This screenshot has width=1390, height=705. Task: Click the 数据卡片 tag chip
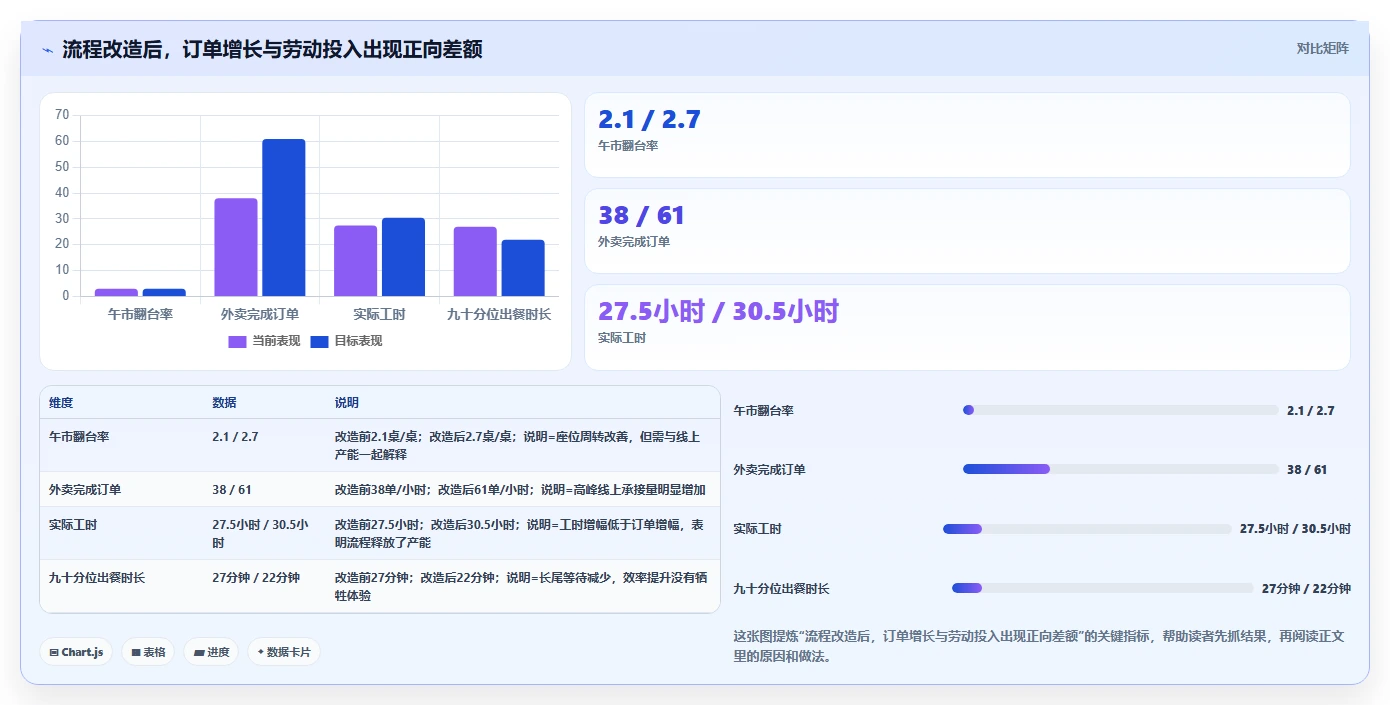click(284, 652)
